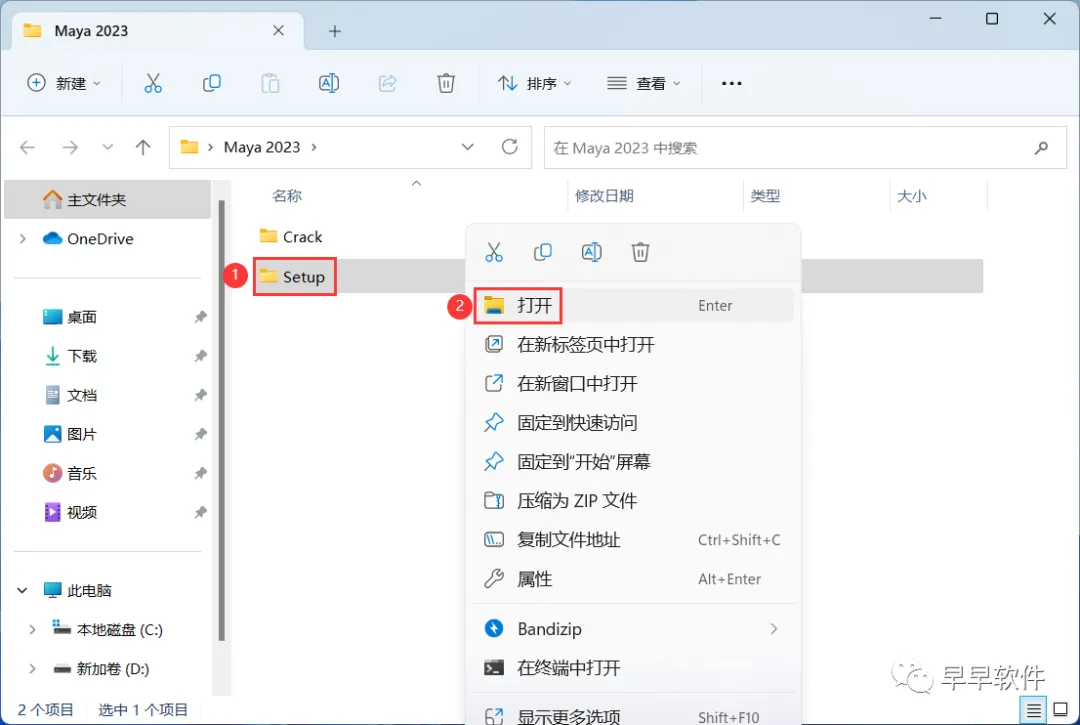Expand address bar history chevron
The image size is (1080, 725).
pos(468,147)
